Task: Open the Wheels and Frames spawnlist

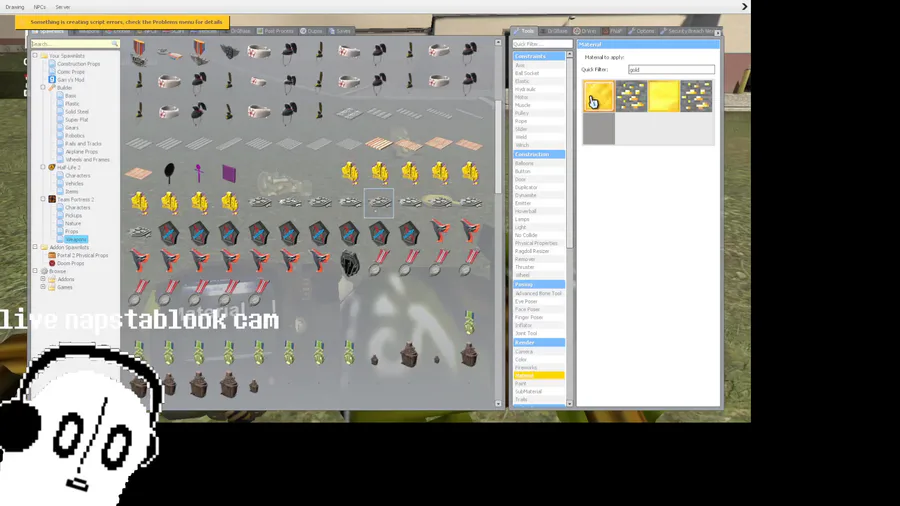Action: (x=87, y=159)
